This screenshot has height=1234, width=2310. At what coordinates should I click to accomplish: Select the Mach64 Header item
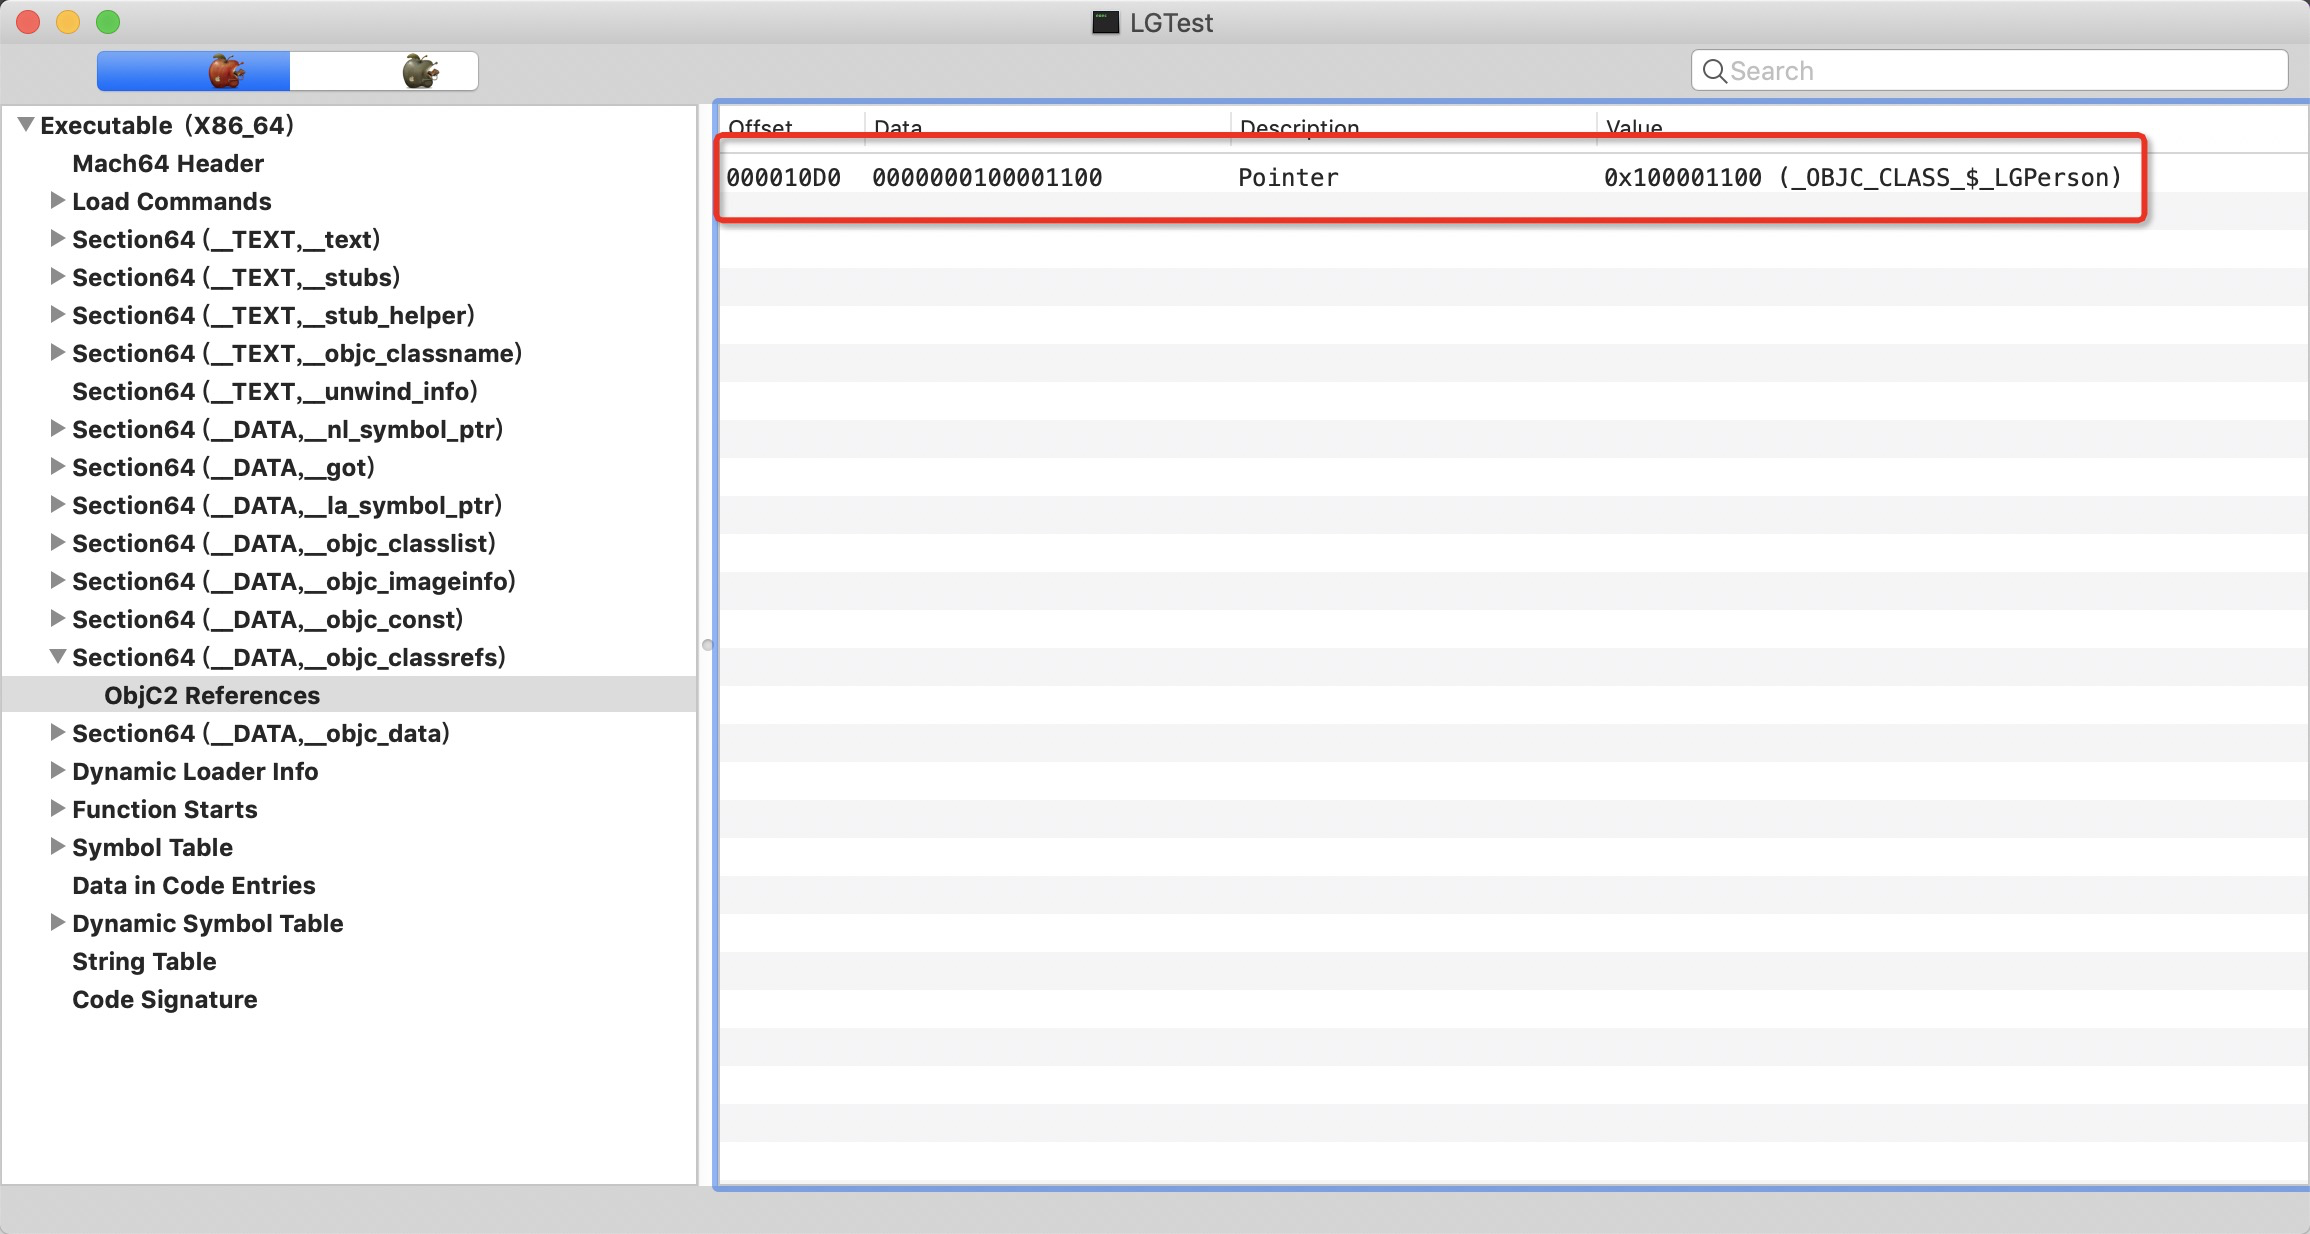168,163
